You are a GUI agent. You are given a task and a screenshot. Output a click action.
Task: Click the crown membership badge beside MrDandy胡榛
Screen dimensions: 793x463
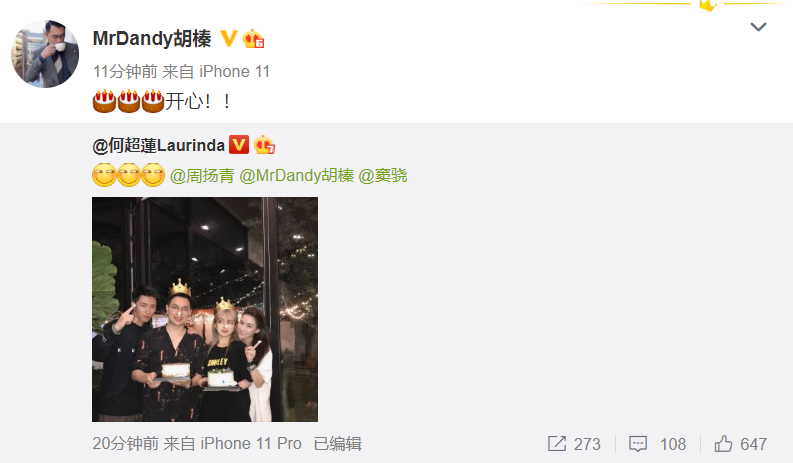pyautogui.click(x=253, y=38)
